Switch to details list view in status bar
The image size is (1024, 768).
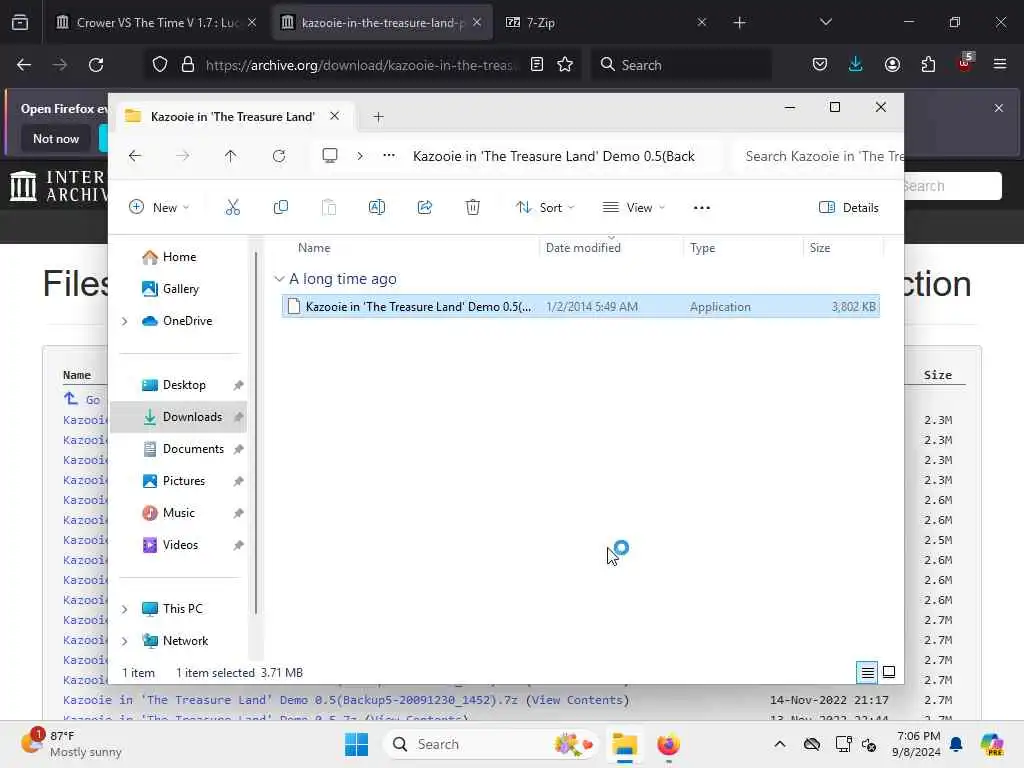867,672
